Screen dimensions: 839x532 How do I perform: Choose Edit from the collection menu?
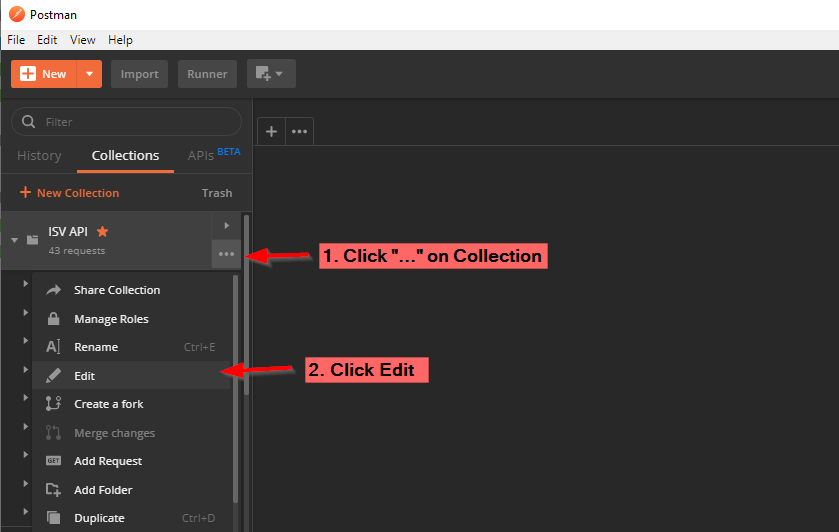tap(132, 376)
